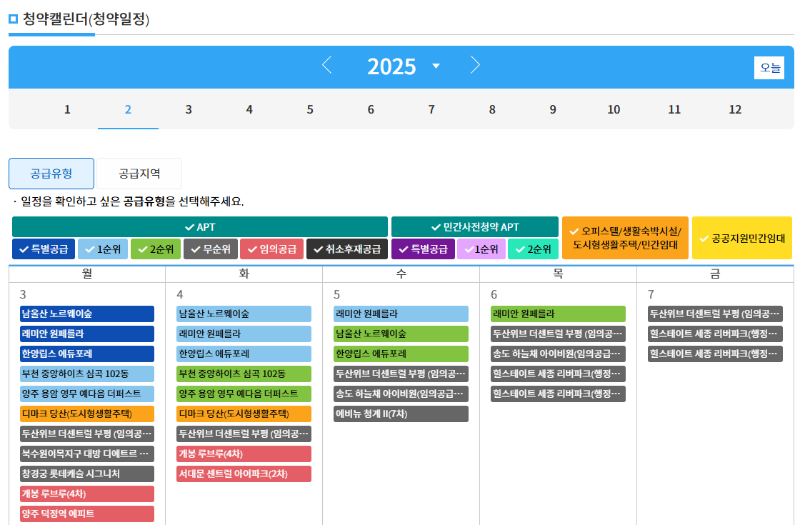
Task: Go to next year arrow
Action: click(475, 65)
